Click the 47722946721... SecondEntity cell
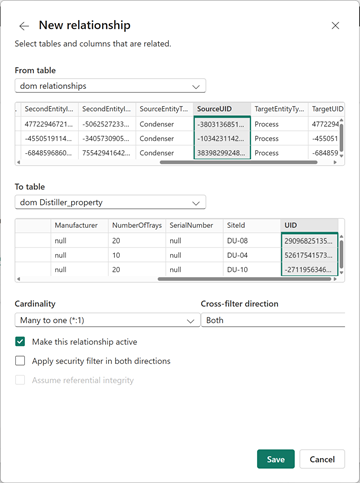360x483 pixels. 49,124
